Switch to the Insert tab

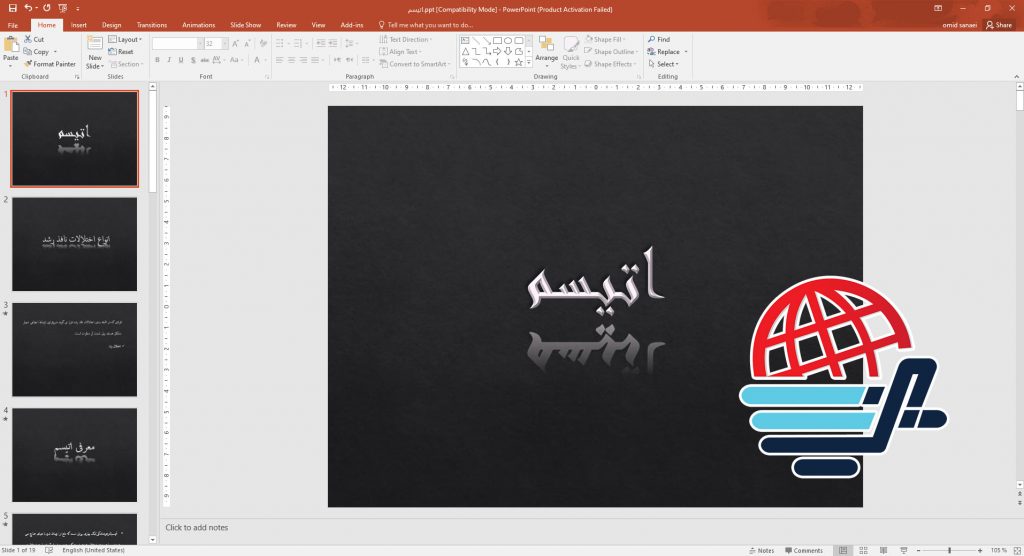[78, 25]
